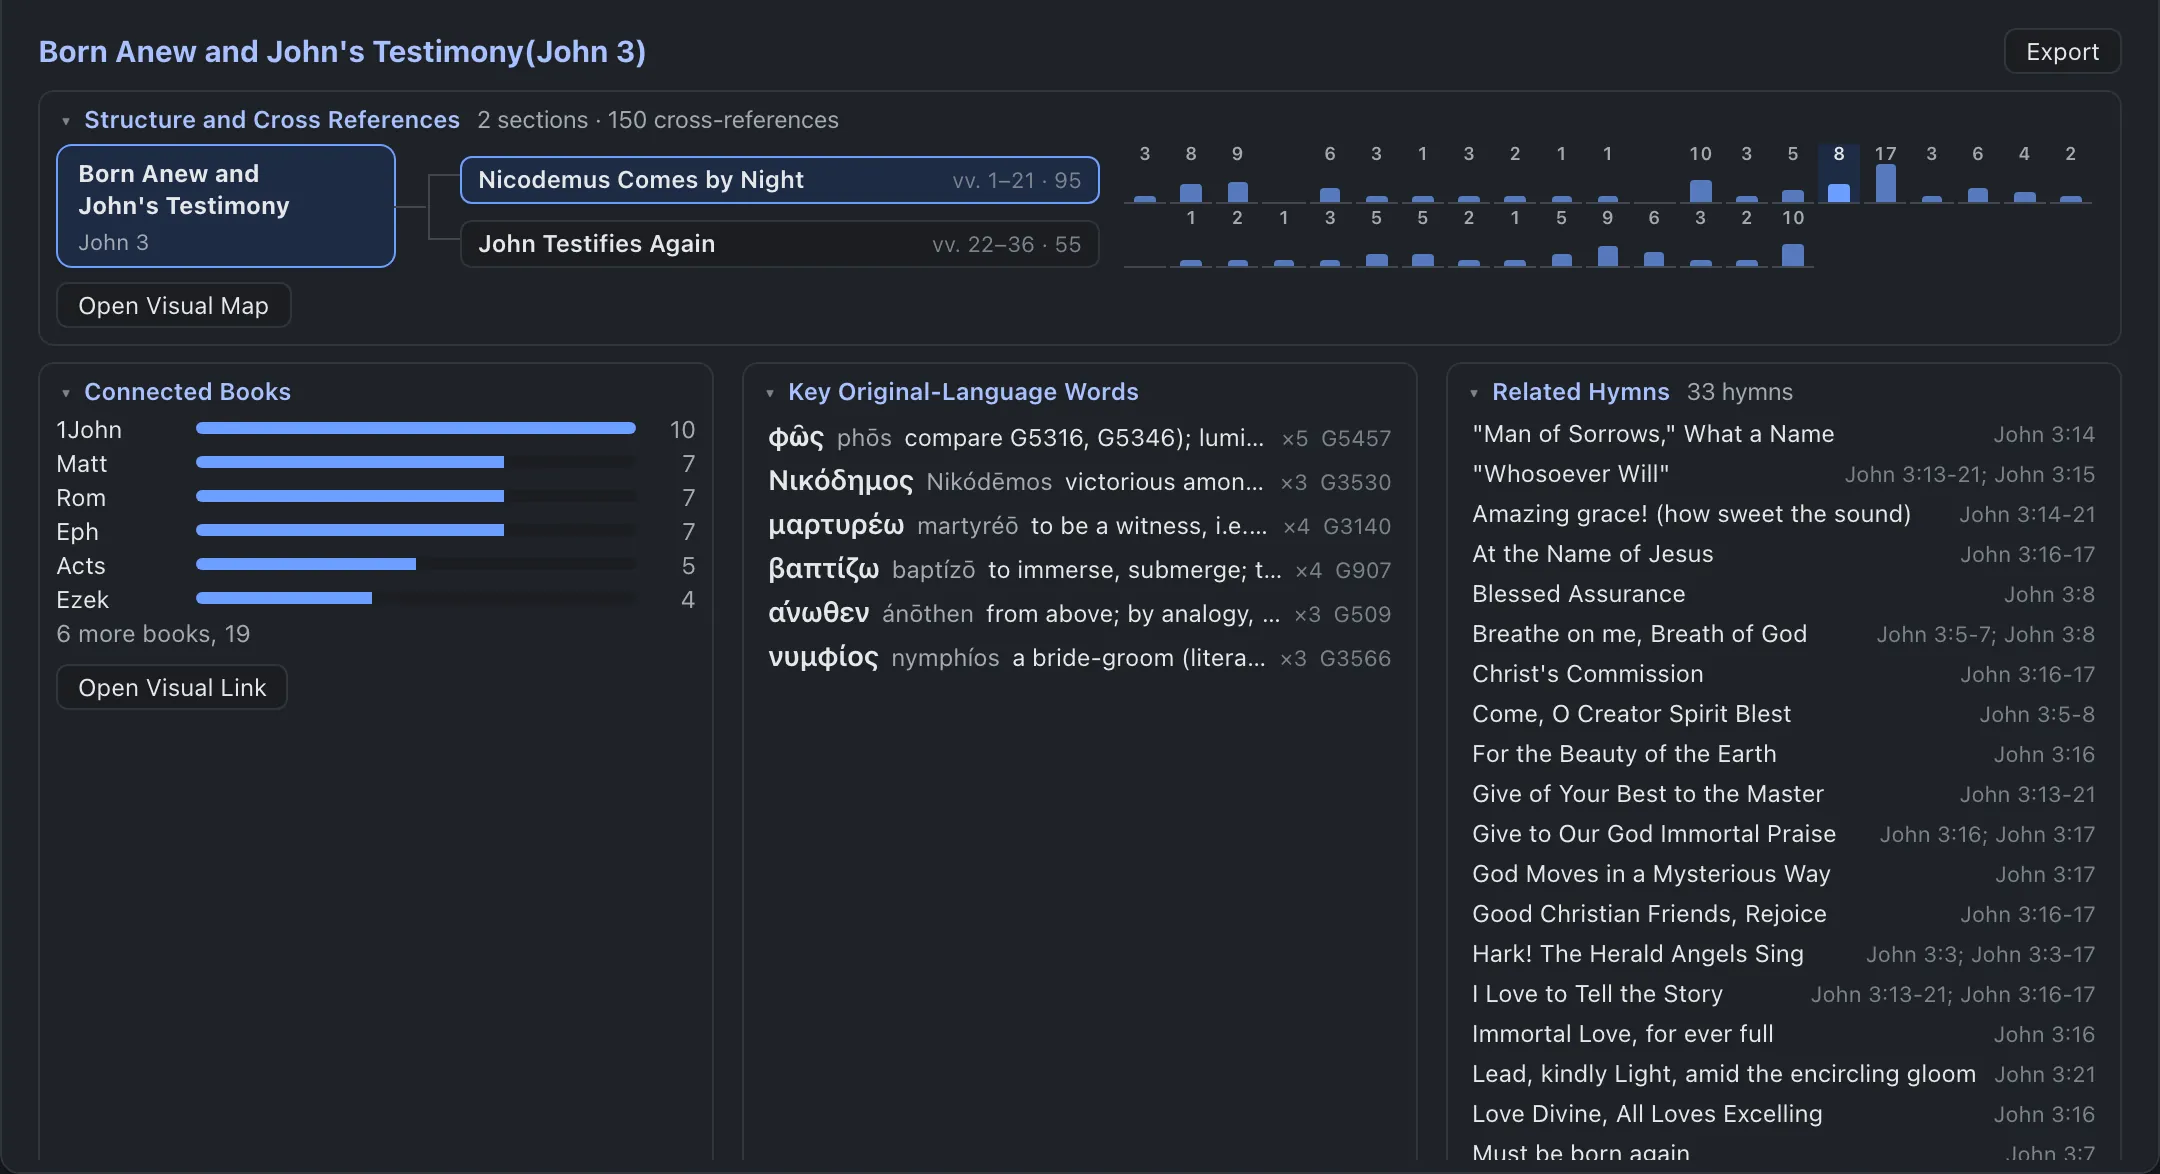
Task: Collapse the Key Original-Language Words panel
Action: tap(770, 393)
